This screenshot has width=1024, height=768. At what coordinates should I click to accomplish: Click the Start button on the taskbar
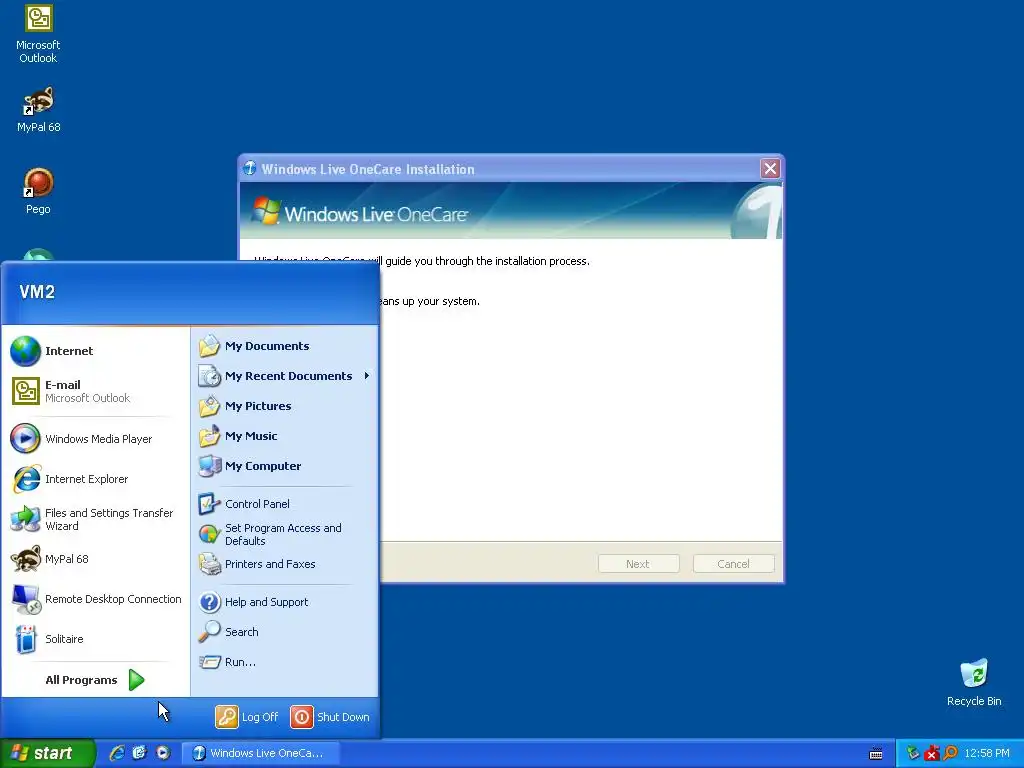click(x=48, y=753)
